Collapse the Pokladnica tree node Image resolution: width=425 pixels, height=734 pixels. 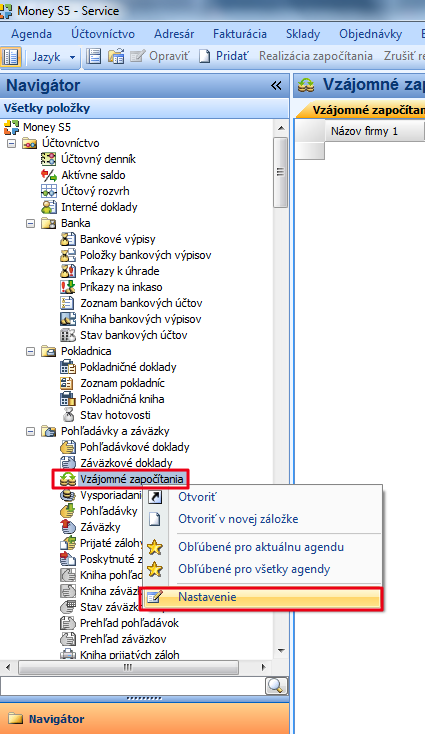coord(30,351)
